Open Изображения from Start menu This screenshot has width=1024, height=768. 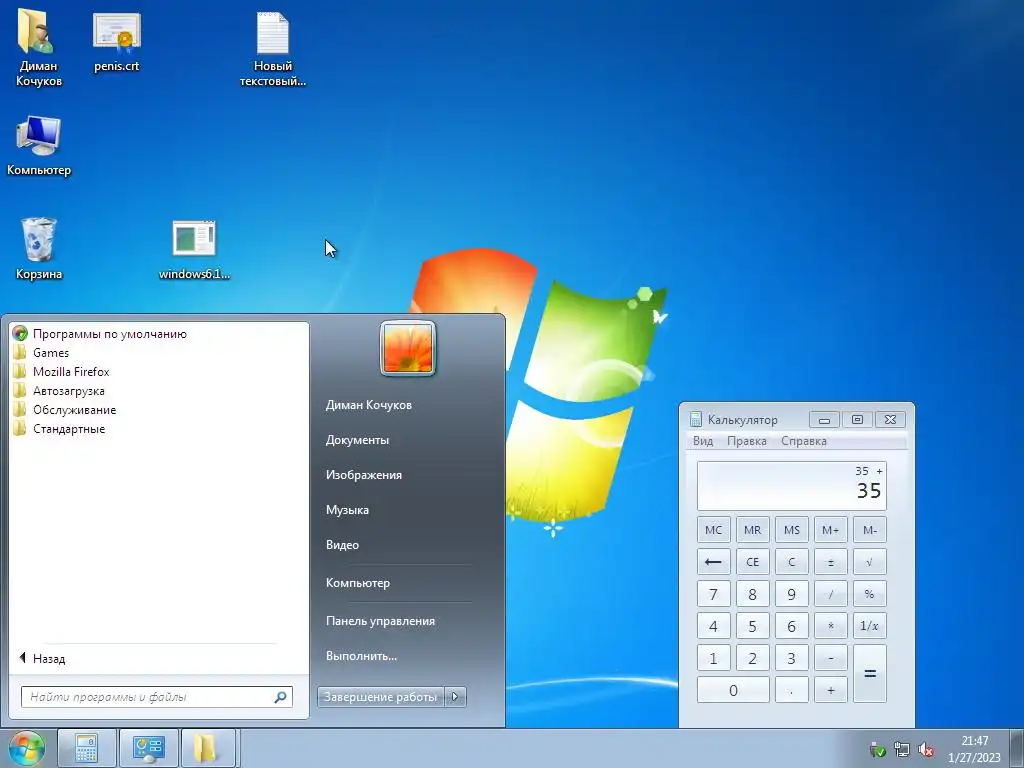pyautogui.click(x=364, y=475)
